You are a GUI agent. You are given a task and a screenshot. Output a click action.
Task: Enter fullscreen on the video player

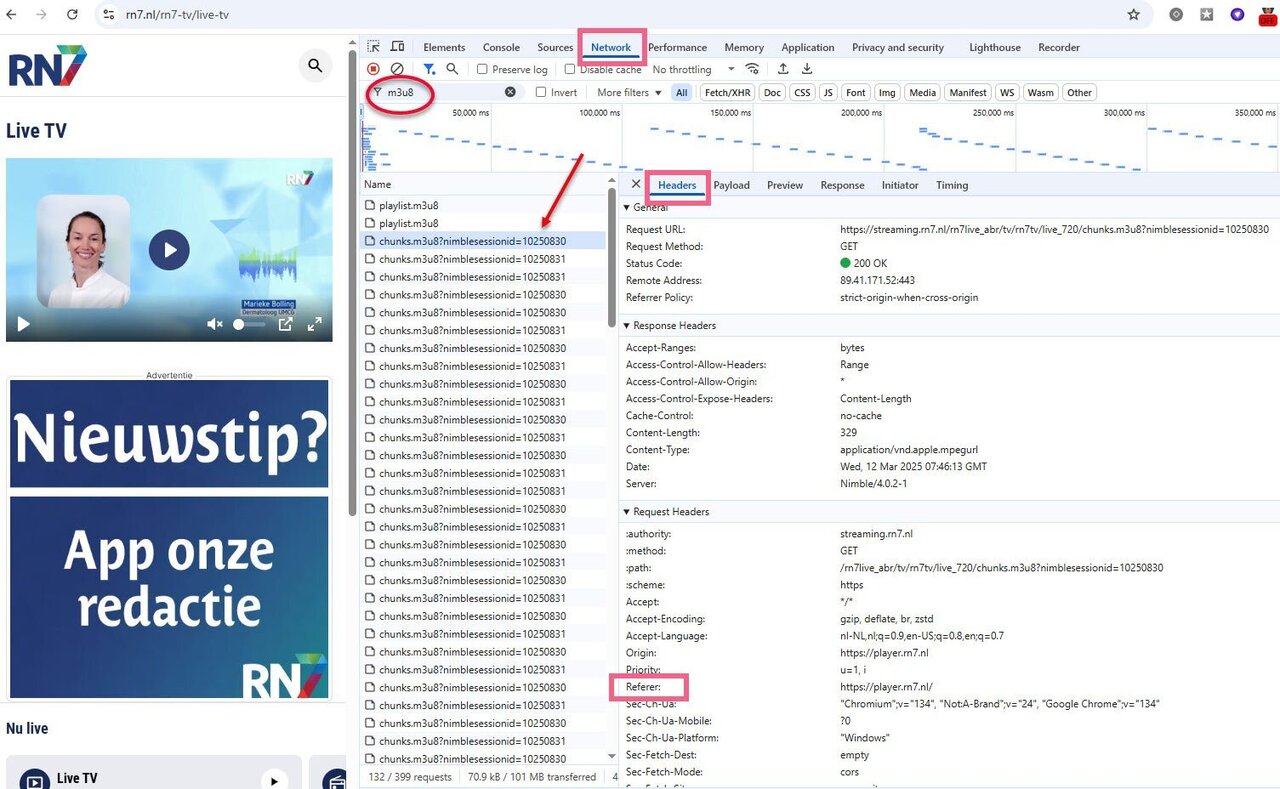[314, 324]
